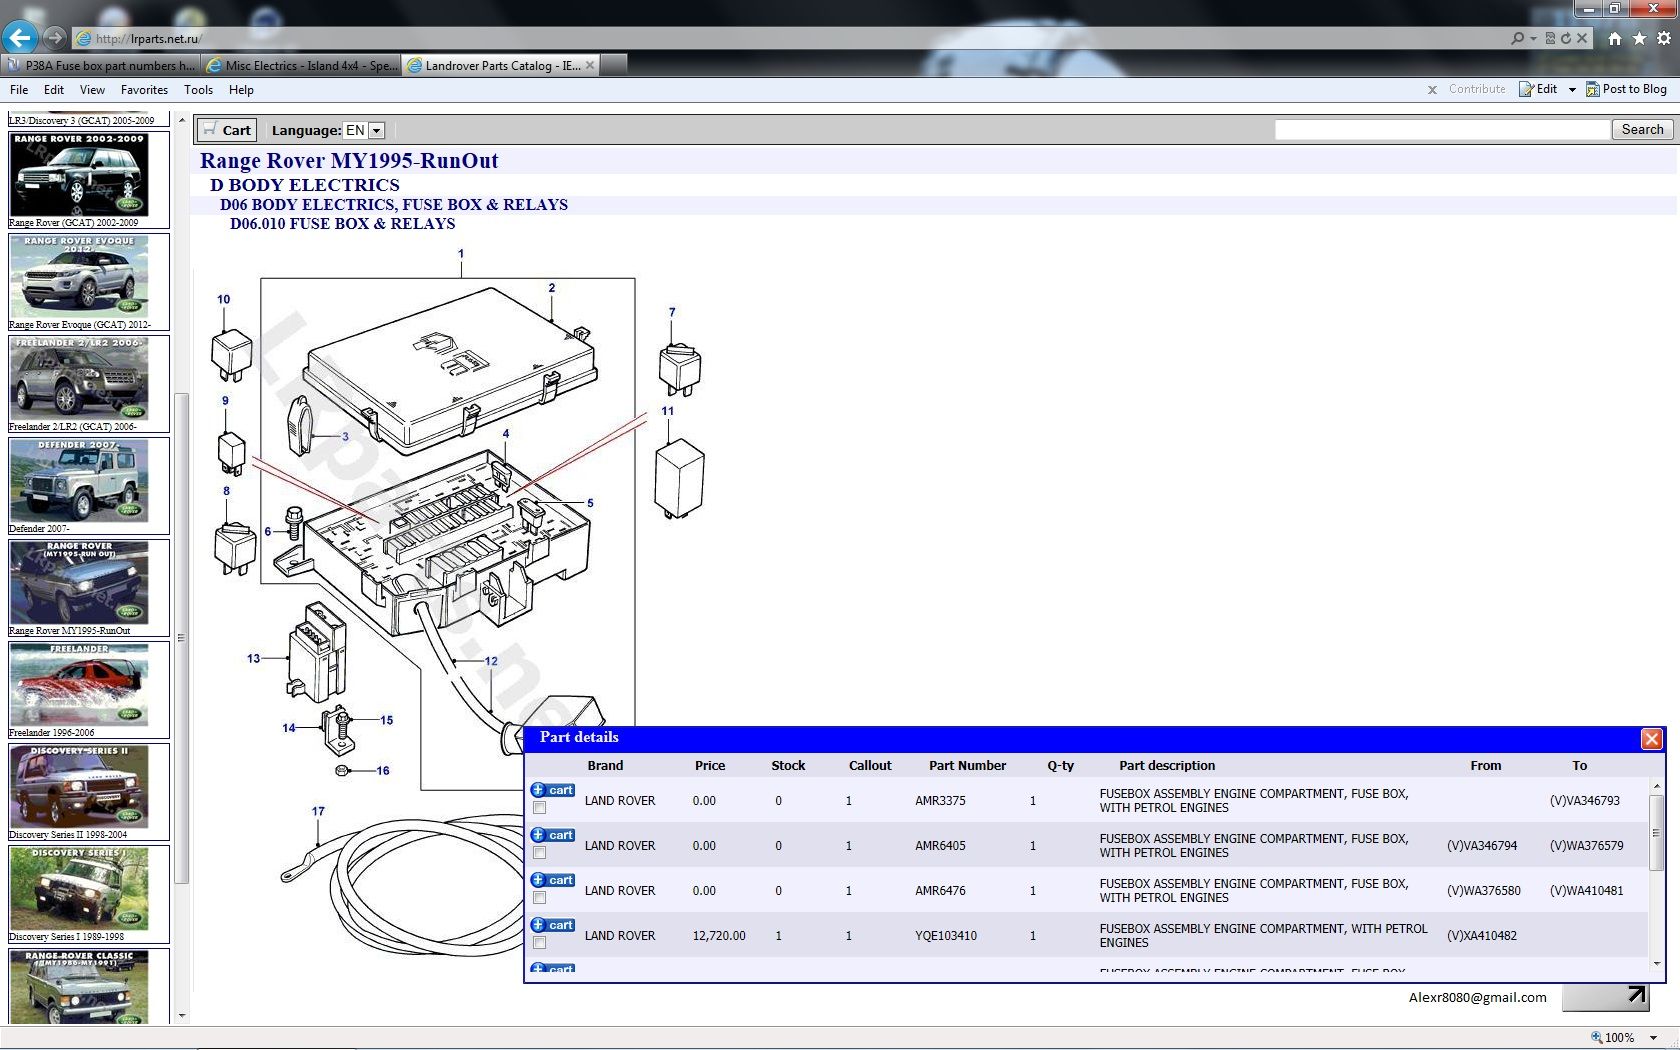Screen dimensions: 1680x1050
Task: Refresh the page using the reload icon
Action: click(1566, 38)
